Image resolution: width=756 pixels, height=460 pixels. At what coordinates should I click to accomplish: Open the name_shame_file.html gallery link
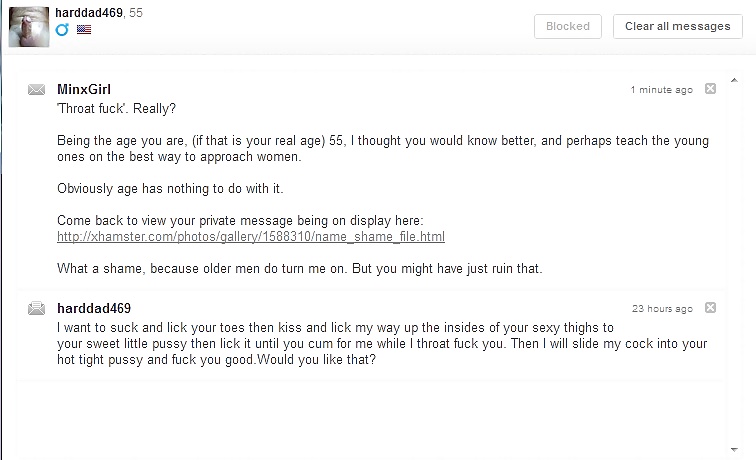click(251, 237)
